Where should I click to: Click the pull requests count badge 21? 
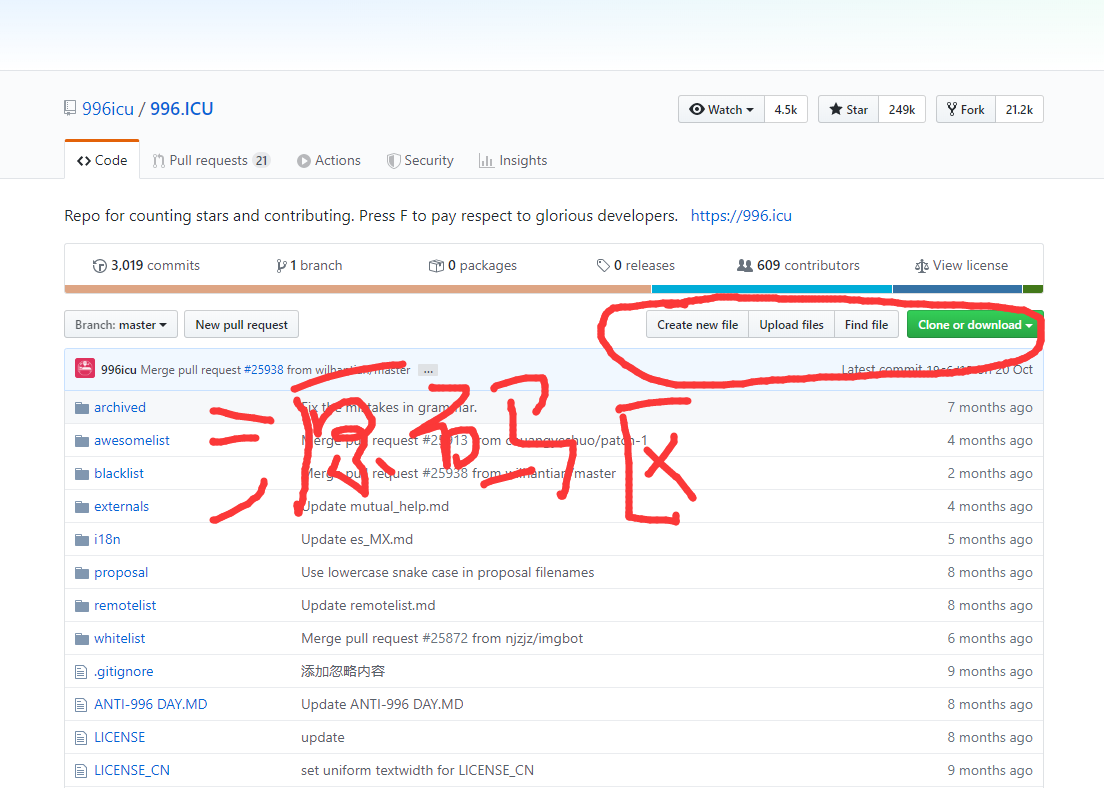(261, 161)
